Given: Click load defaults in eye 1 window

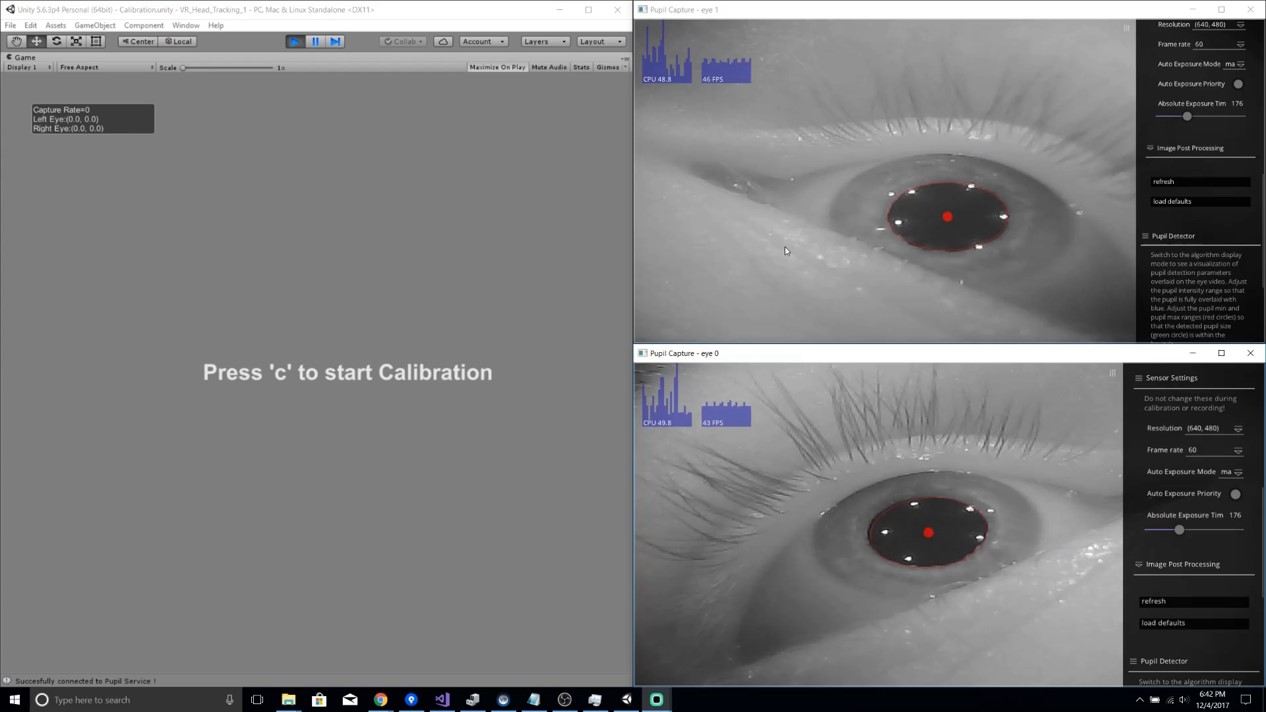Looking at the screenshot, I should point(1199,201).
